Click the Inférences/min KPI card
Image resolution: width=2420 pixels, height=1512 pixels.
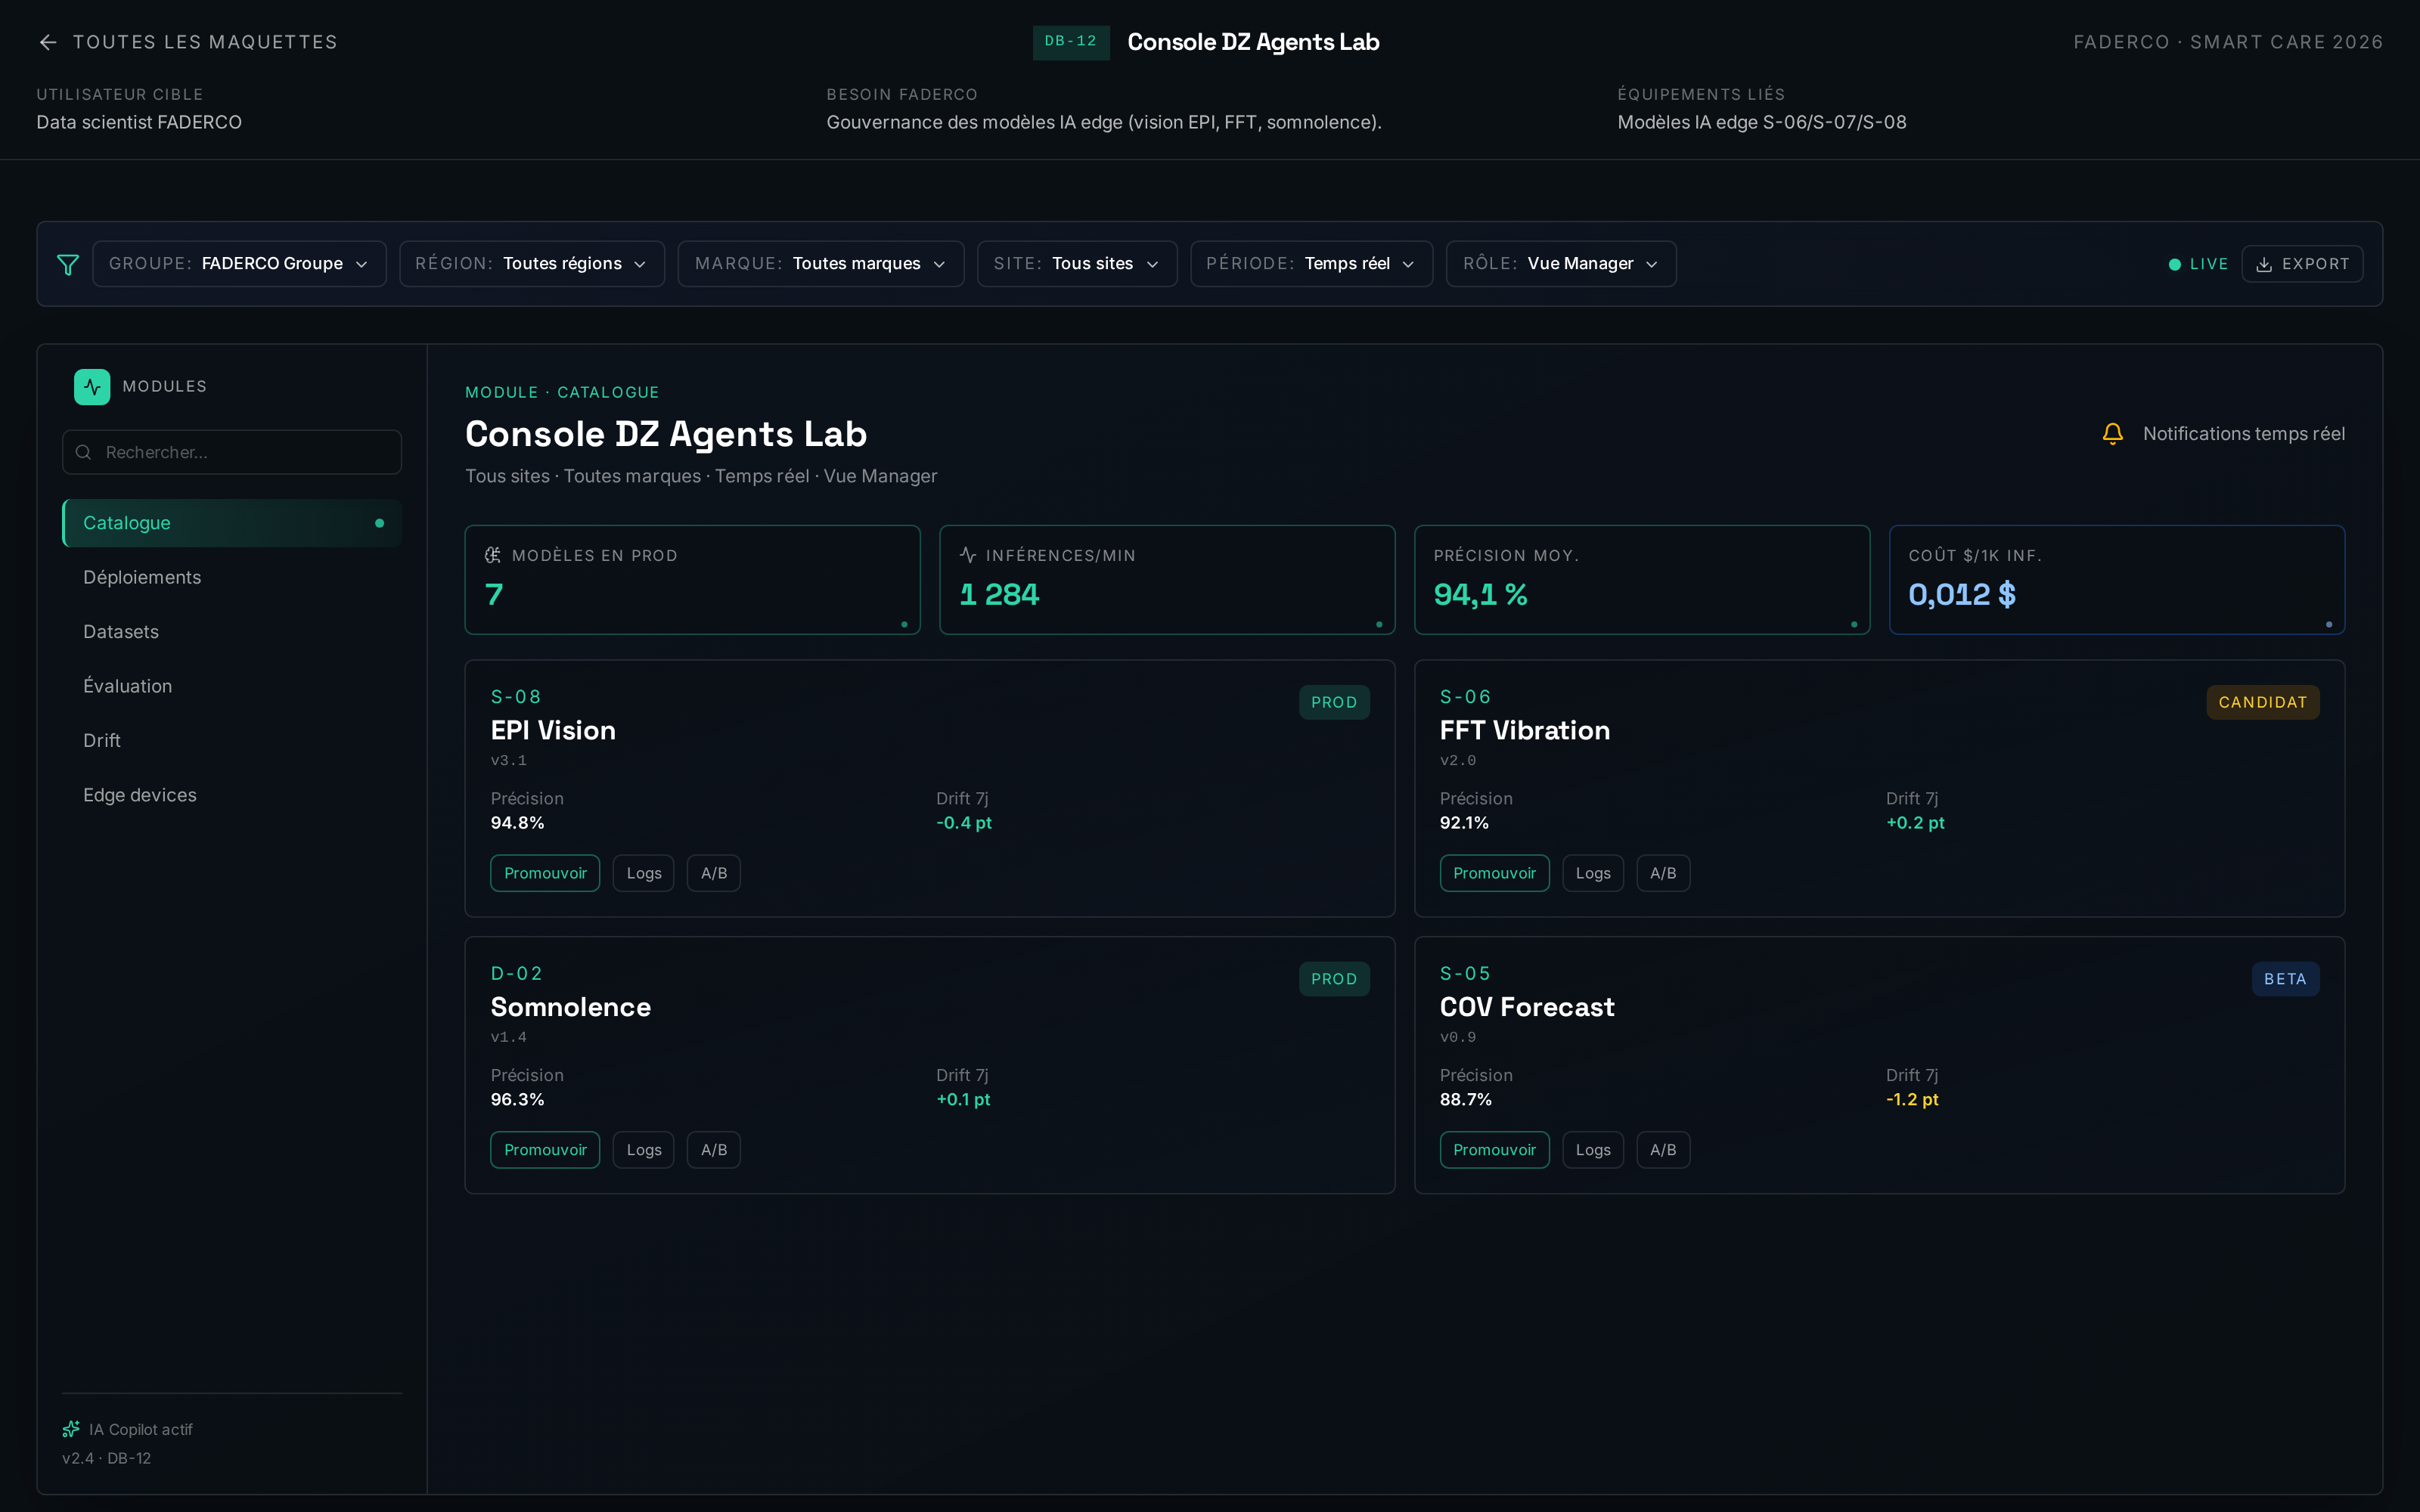pos(1167,580)
